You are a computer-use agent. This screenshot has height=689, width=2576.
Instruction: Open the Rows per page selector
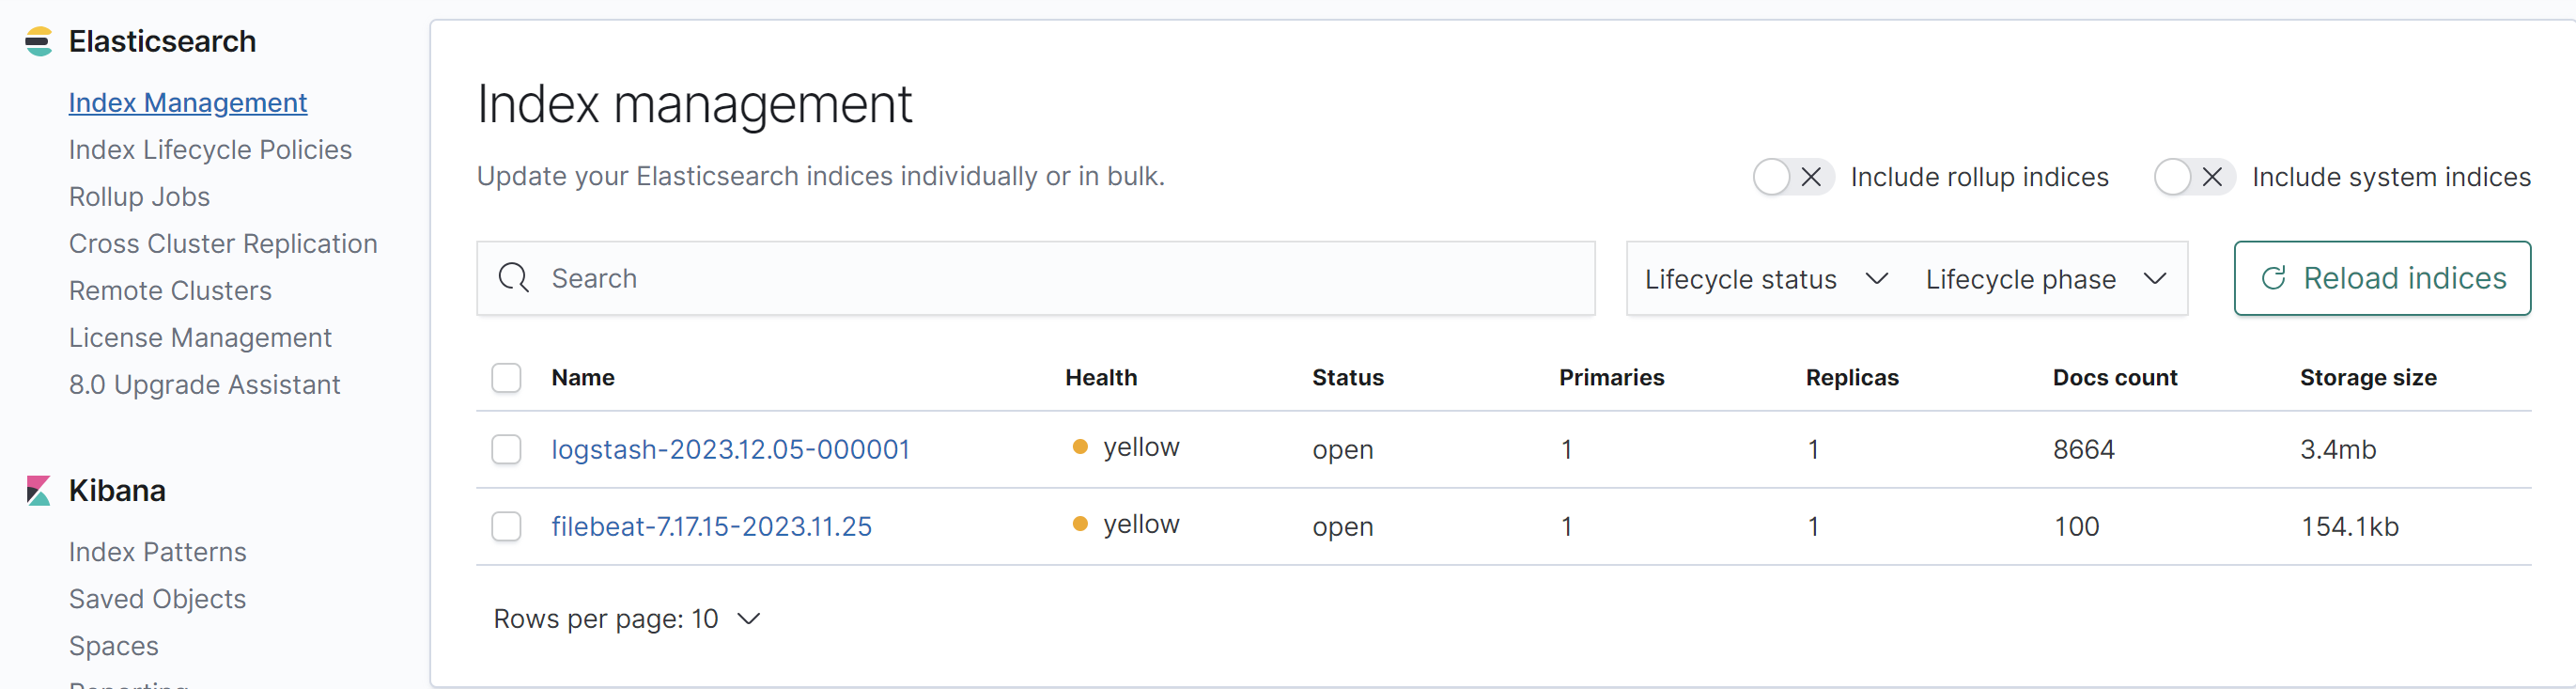627,619
